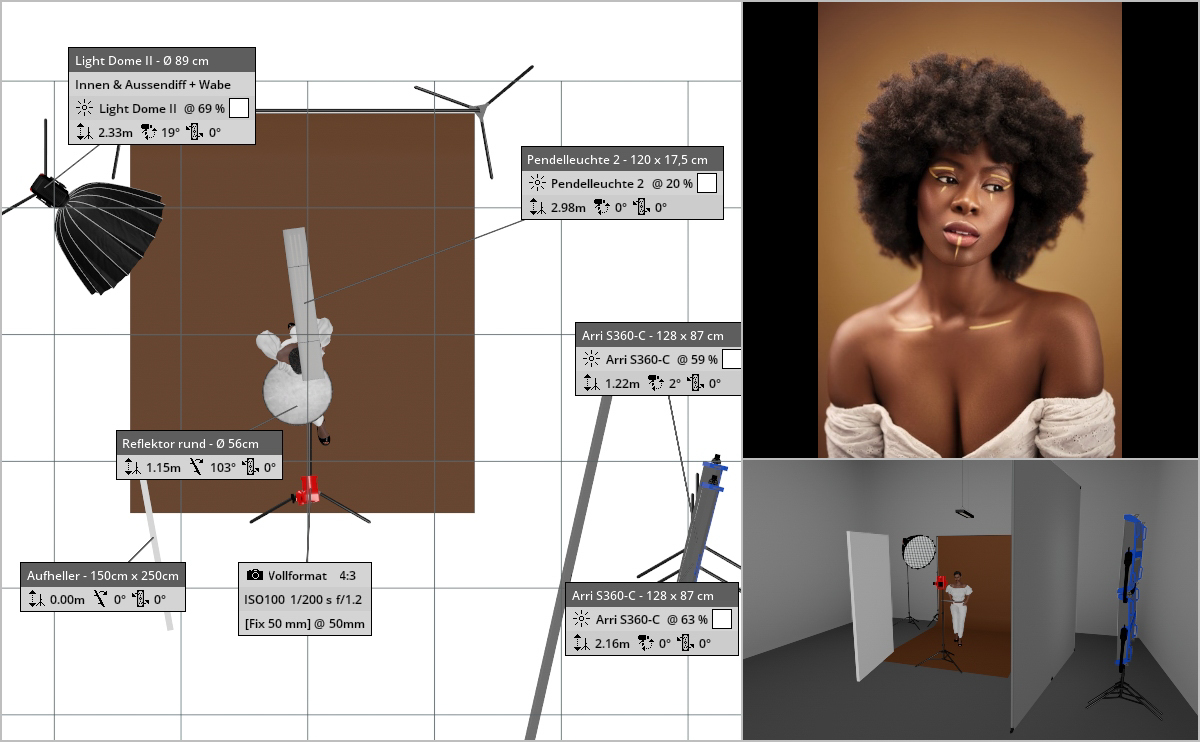The height and width of the screenshot is (742, 1200).
Task: Click the Aufheller 150cm x 250cm label header
Action: tap(103, 575)
